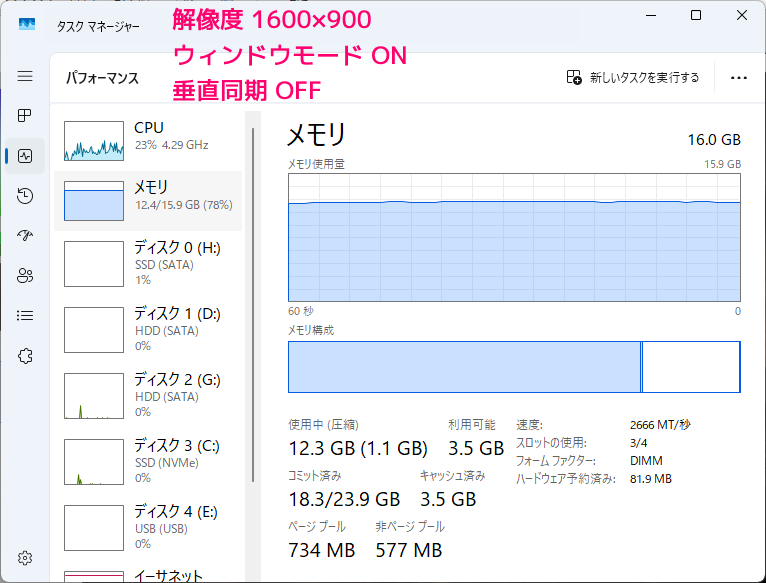This screenshot has width=766, height=583.
Task: Open the Details page list icon
Action: pyautogui.click(x=25, y=316)
